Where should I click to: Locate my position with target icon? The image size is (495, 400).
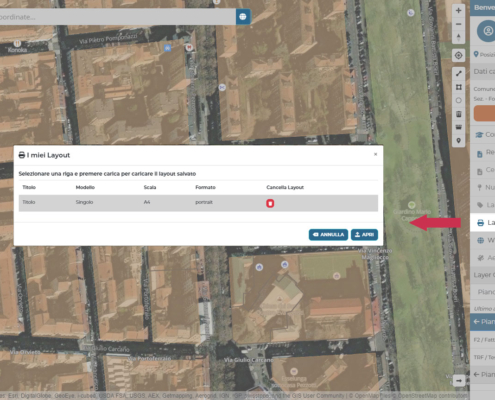(458, 55)
